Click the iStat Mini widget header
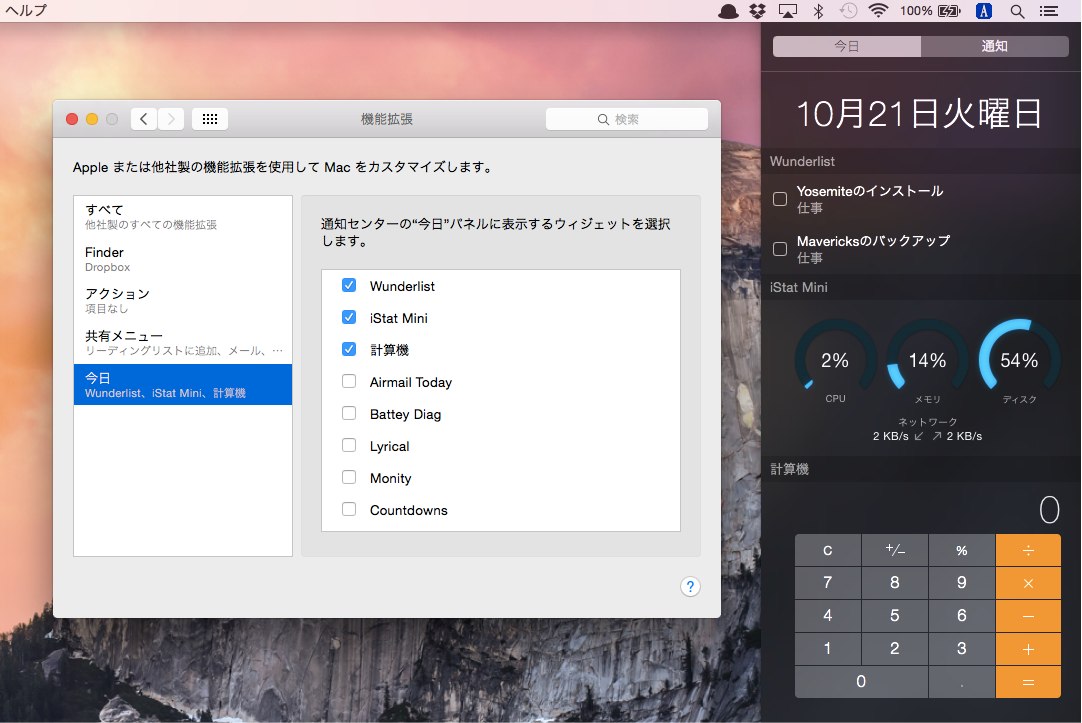 921,287
